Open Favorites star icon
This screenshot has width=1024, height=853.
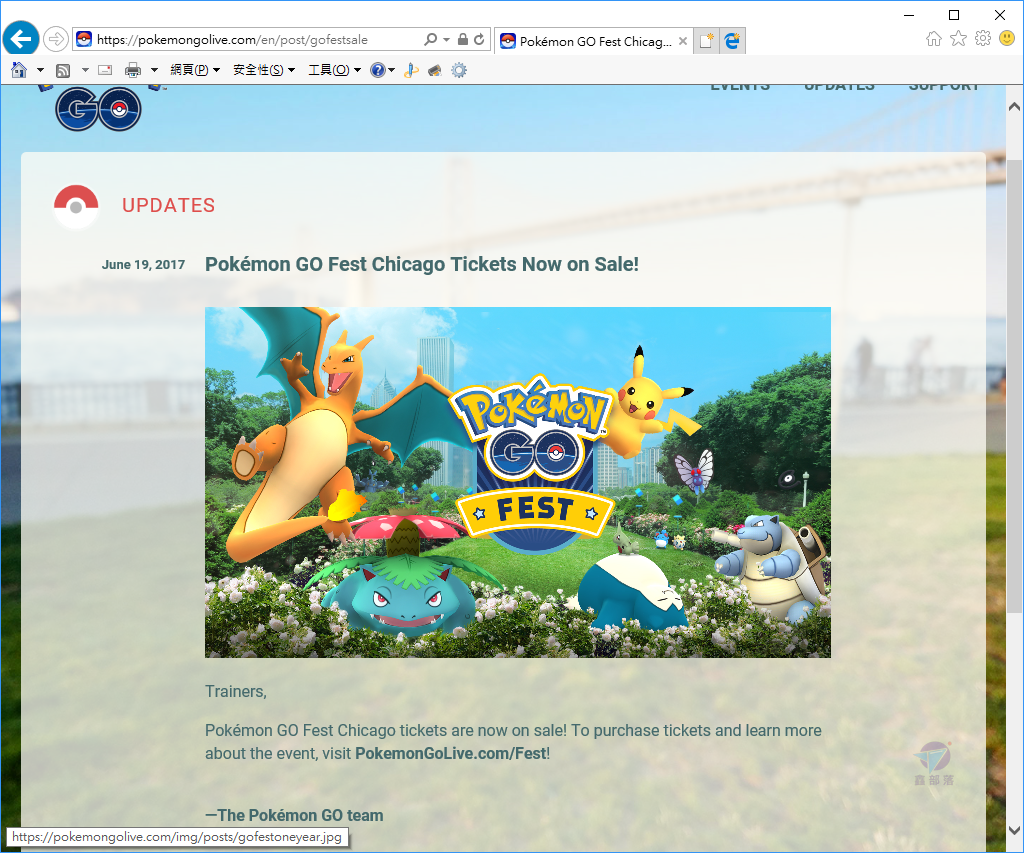point(958,39)
